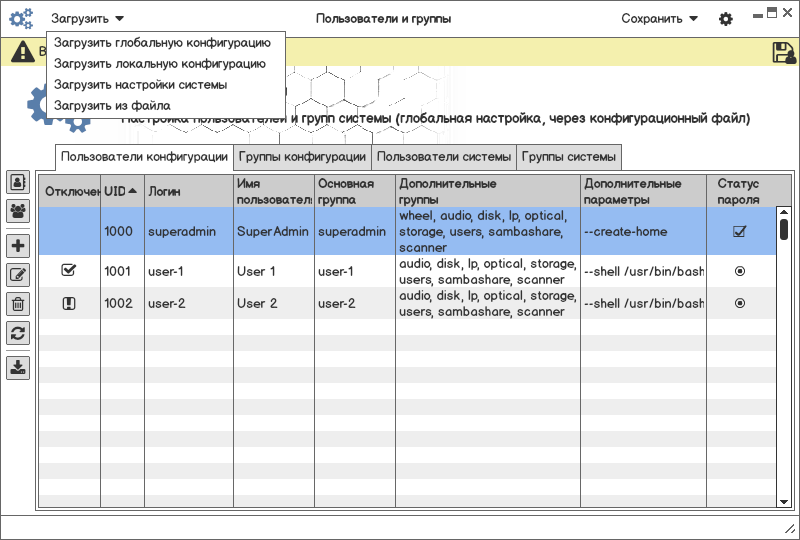
Task: Switch to Пользователи системы tab
Action: [x=444, y=157]
